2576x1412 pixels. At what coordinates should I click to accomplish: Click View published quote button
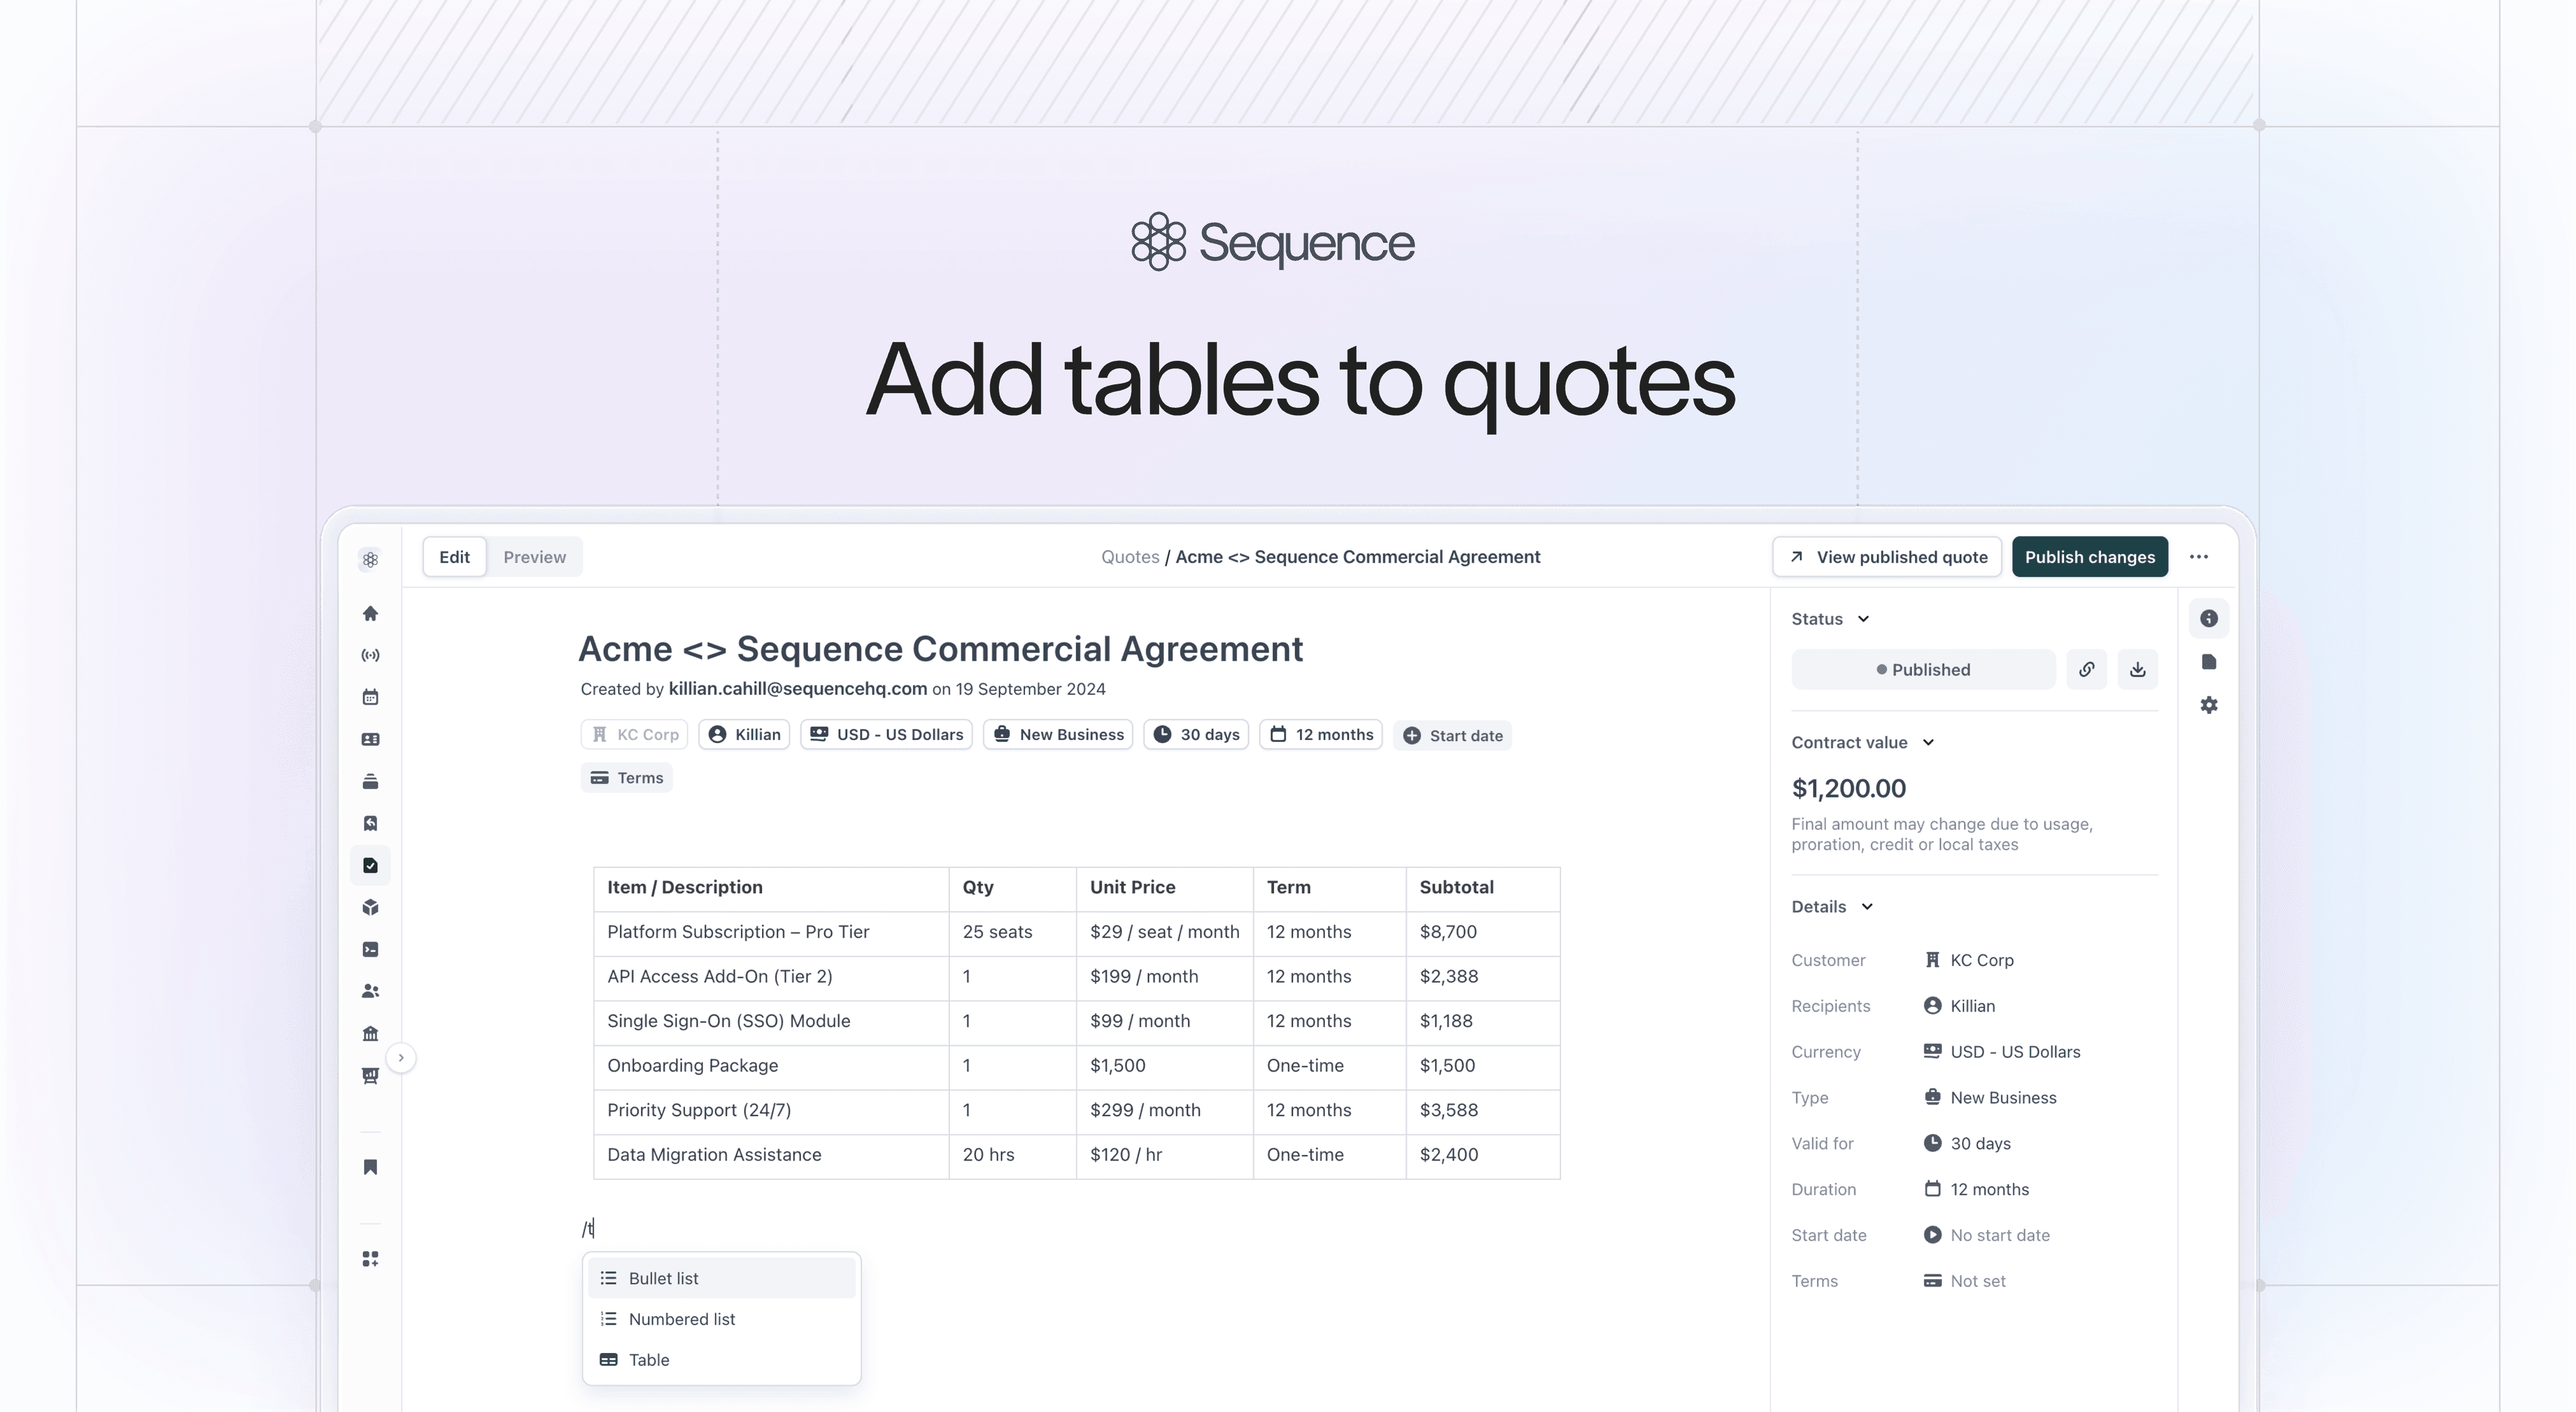pyautogui.click(x=1886, y=557)
